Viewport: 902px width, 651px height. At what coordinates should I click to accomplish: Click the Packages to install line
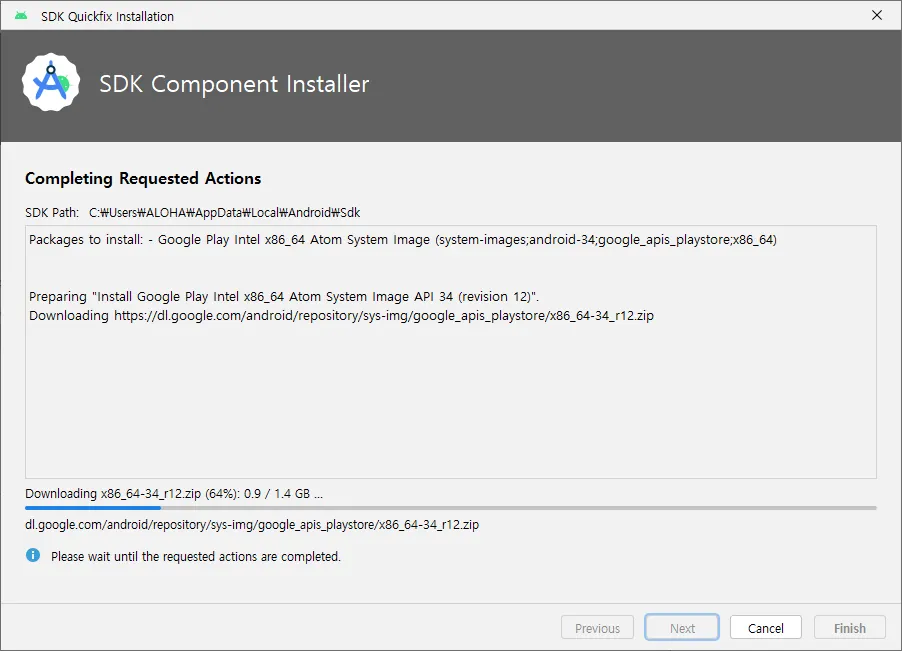pyautogui.click(x=403, y=240)
